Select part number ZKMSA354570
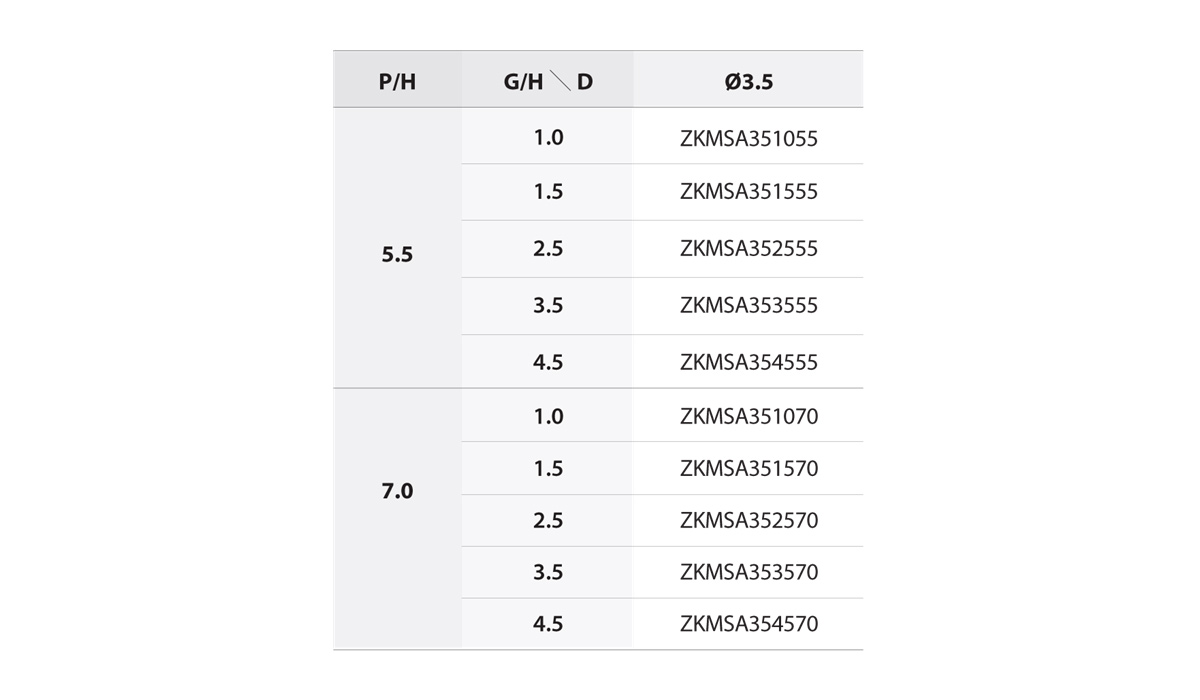This screenshot has width=1200, height=700. tap(748, 624)
